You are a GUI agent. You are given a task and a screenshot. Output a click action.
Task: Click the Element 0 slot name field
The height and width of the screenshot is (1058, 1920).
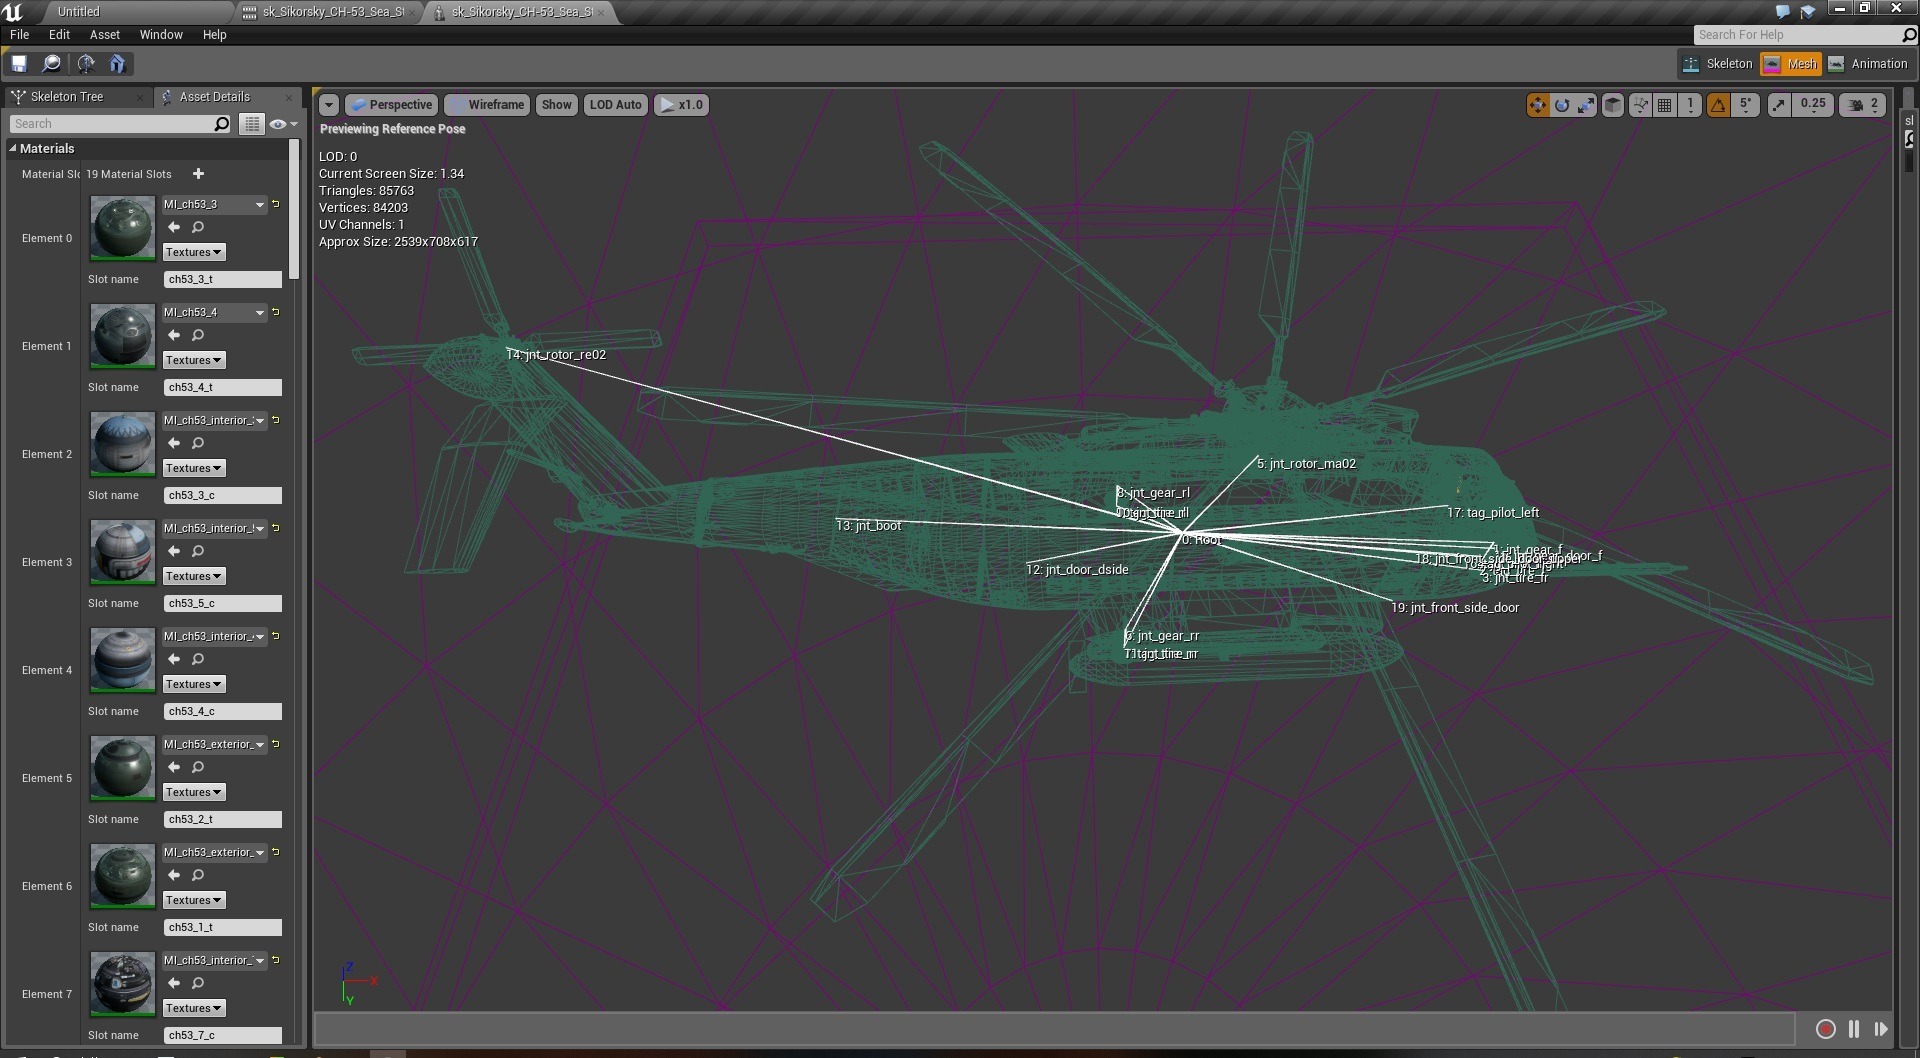click(222, 280)
